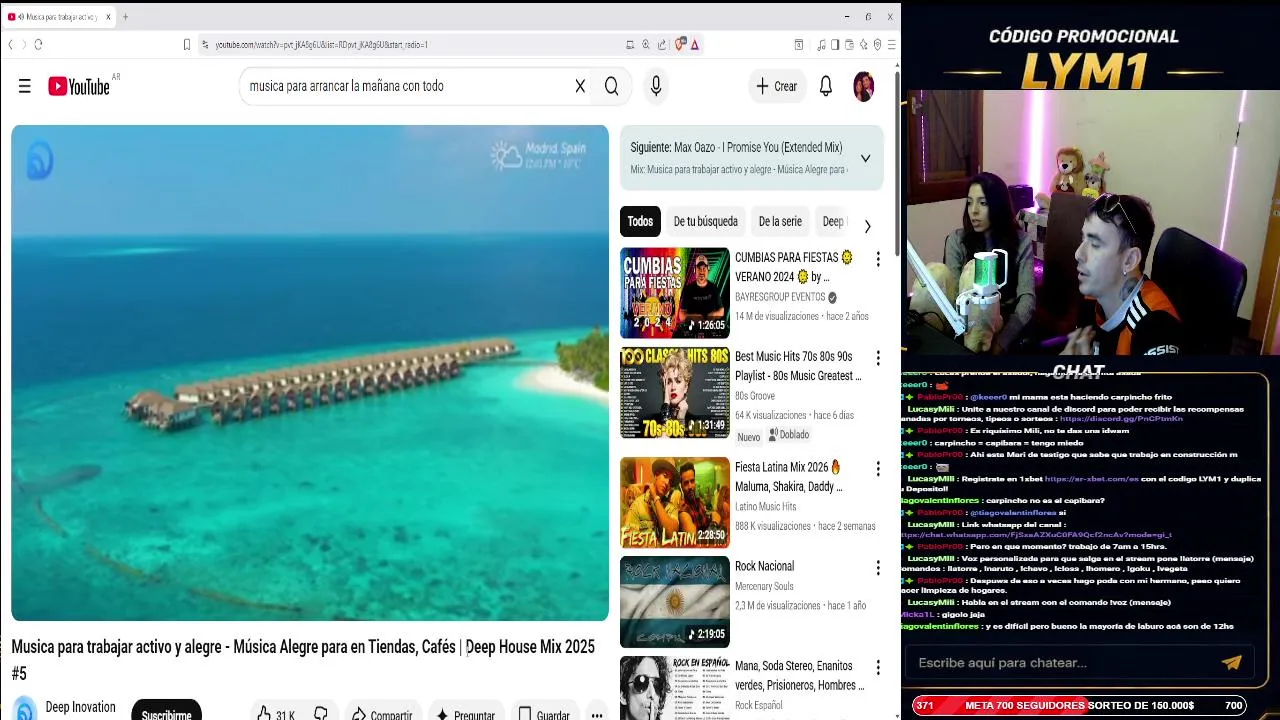1280x720 pixels.
Task: Collapse the Siguiente mix playlist panel
Action: click(865, 158)
